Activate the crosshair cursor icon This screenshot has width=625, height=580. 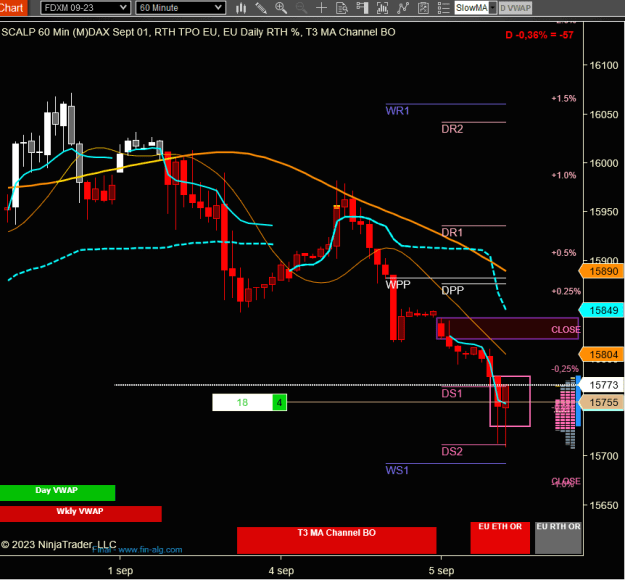(x=321, y=8)
